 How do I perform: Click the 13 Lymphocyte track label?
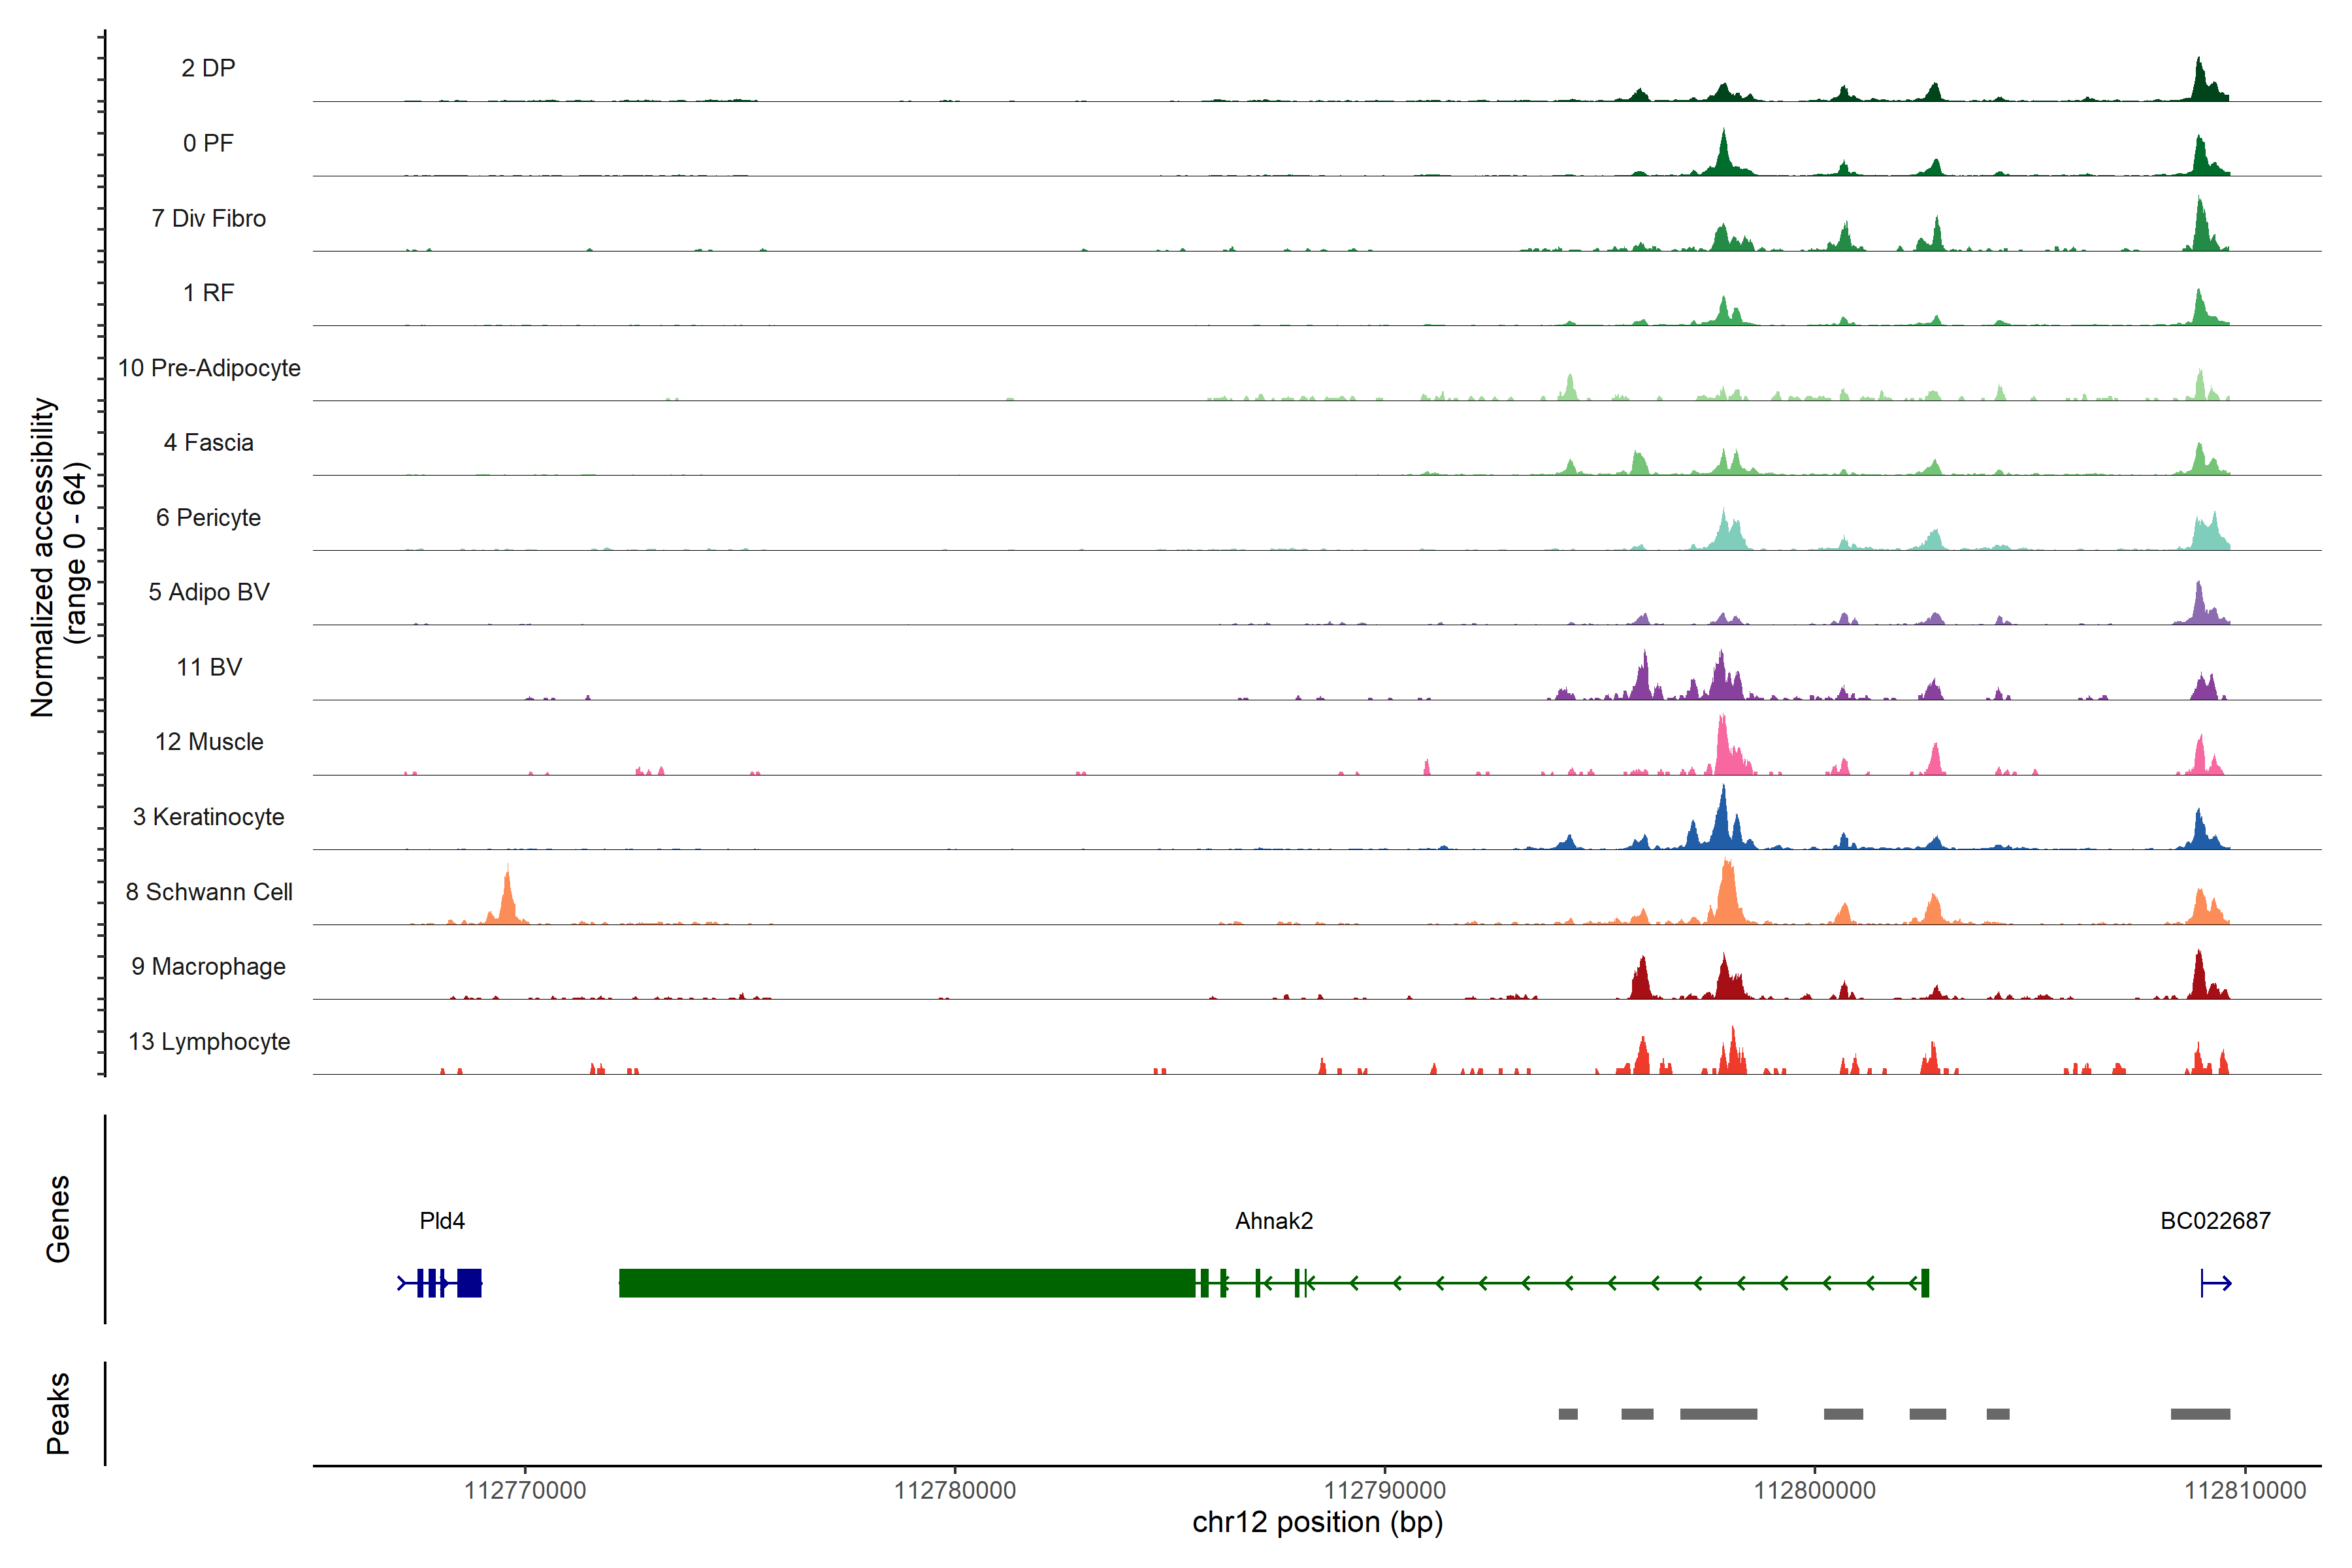209,1042
